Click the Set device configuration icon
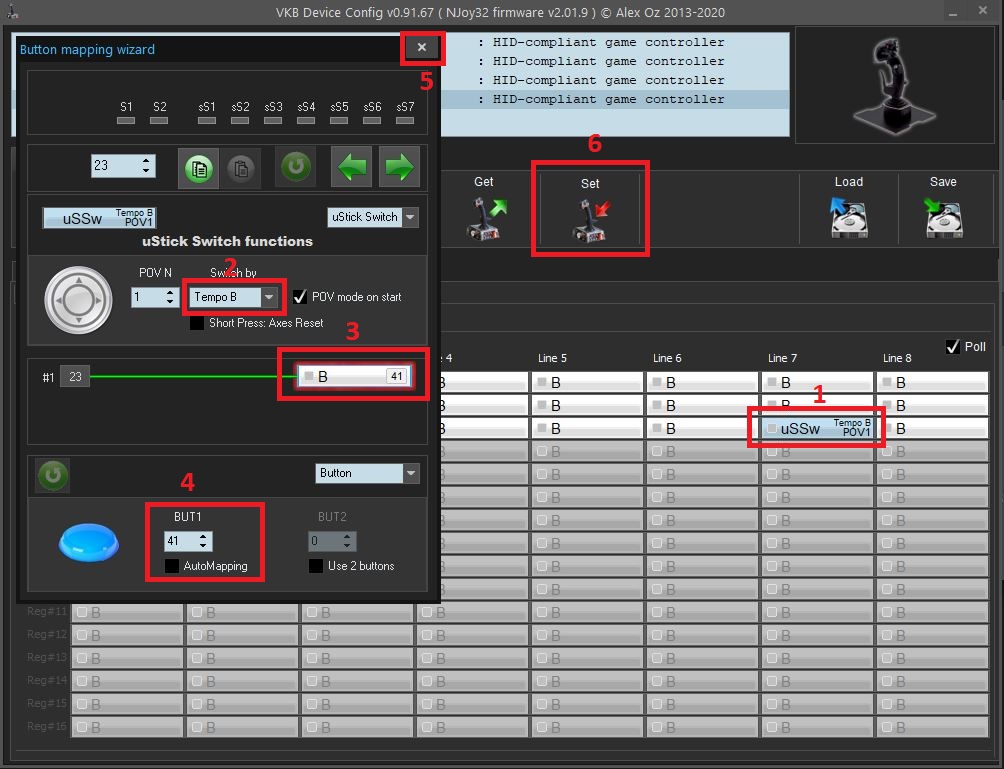Viewport: 1004px width, 769px height. 589,219
